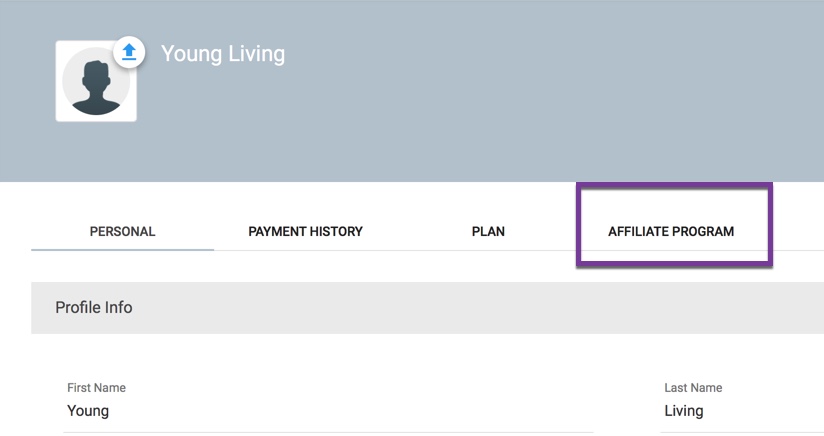Screen dimensions: 824x436
Task: Open the Payment History tab
Action: (305, 231)
